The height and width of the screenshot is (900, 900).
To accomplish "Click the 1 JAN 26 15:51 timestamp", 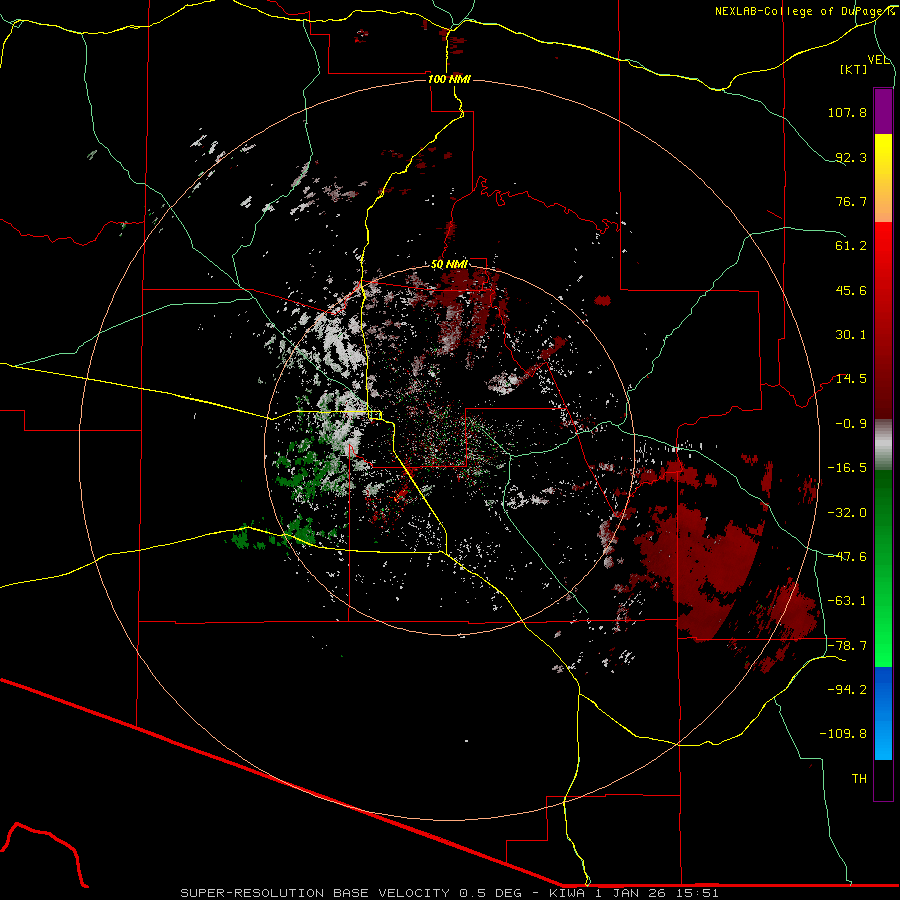I will (656, 893).
